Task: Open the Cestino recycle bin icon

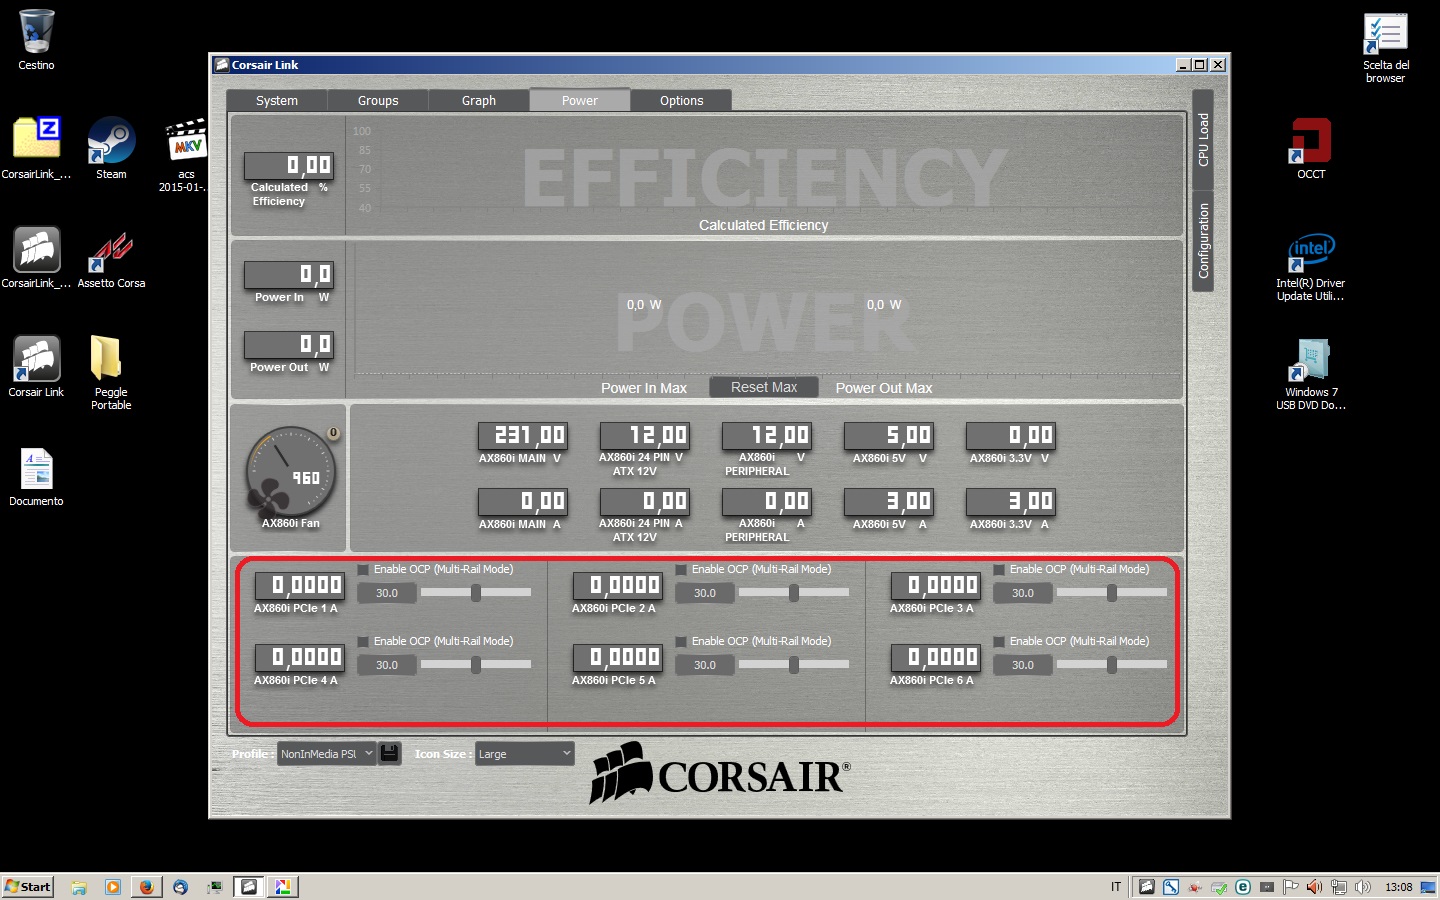Action: tap(36, 40)
